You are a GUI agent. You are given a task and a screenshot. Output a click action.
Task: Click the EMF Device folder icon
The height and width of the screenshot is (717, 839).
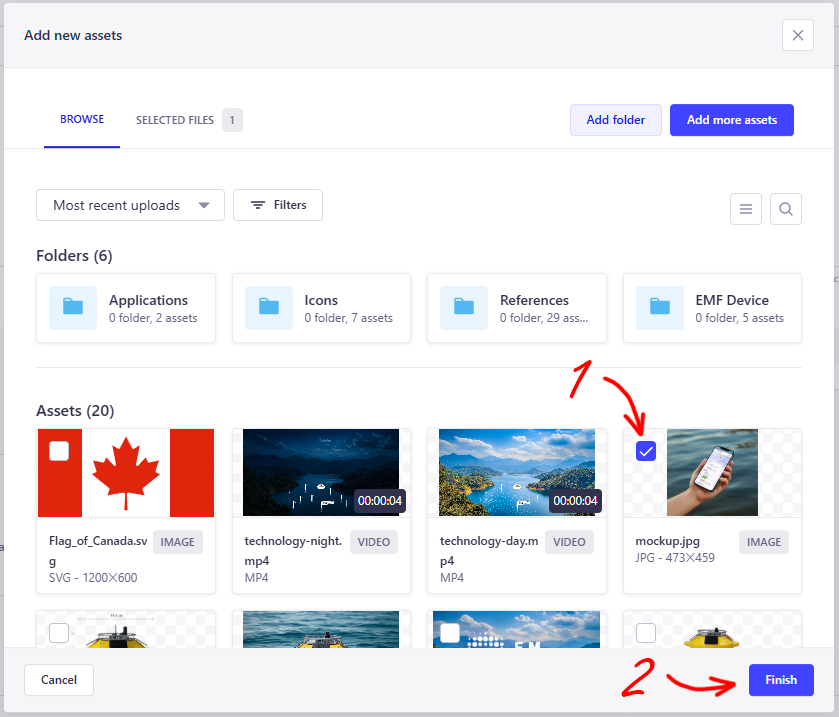(x=660, y=308)
